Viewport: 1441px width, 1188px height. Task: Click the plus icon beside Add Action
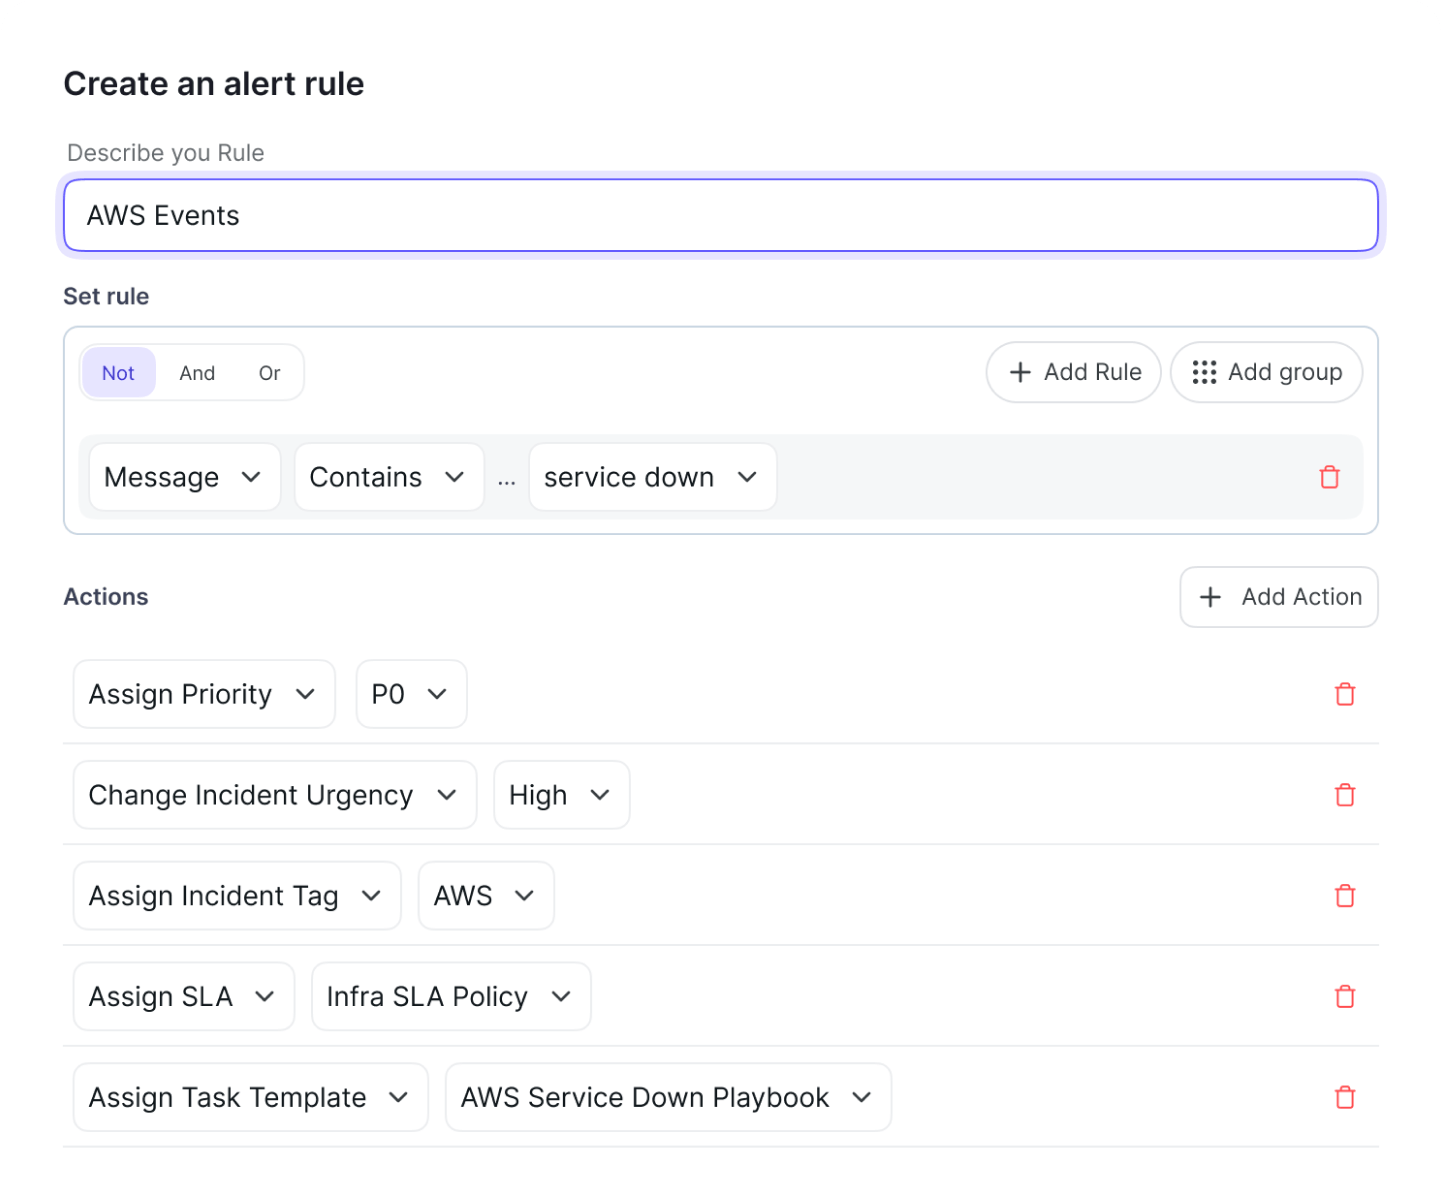(x=1210, y=597)
